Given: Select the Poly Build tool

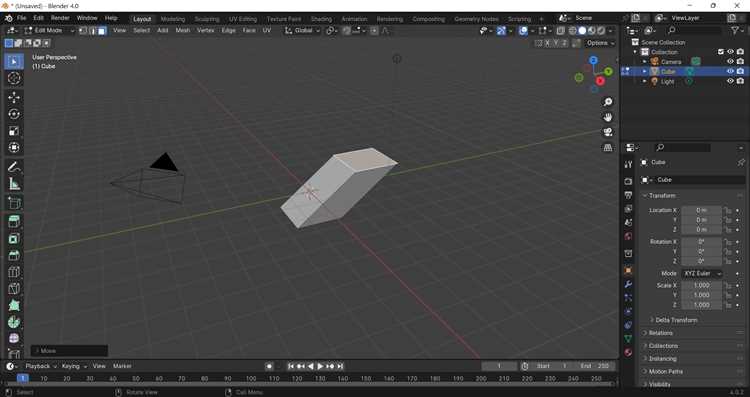Looking at the screenshot, I should pos(14,306).
